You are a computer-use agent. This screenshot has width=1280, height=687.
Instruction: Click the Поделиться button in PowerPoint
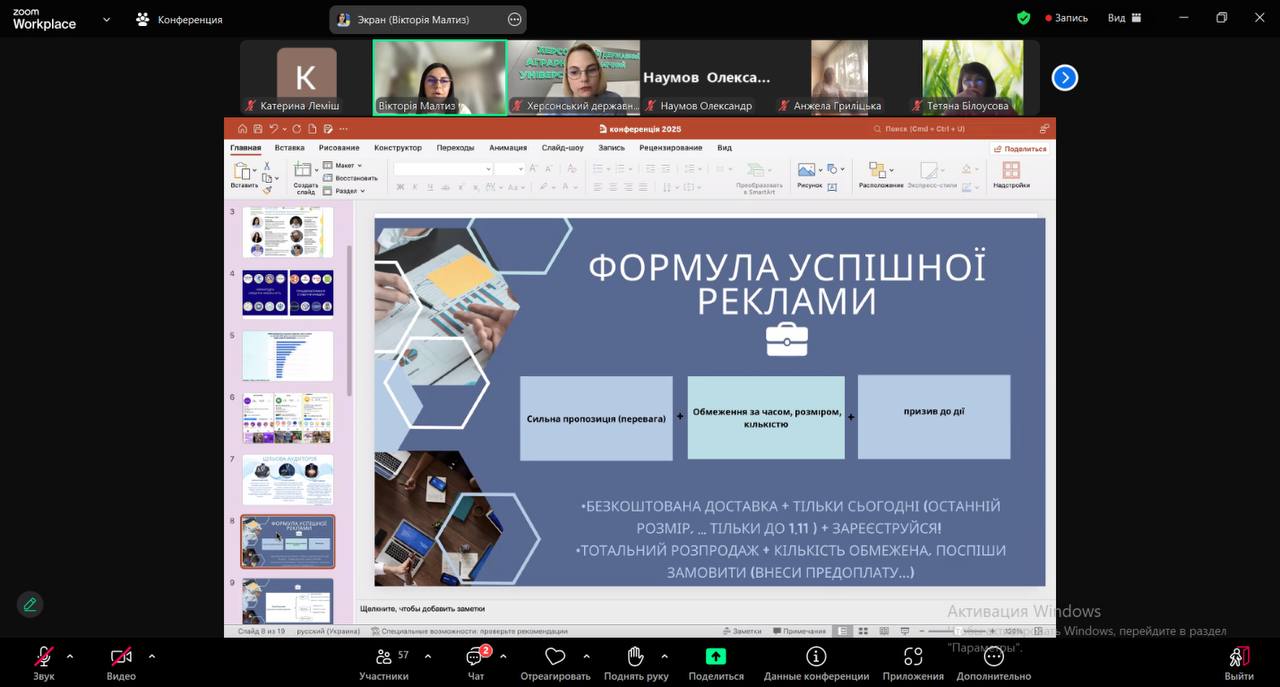pos(1021,149)
